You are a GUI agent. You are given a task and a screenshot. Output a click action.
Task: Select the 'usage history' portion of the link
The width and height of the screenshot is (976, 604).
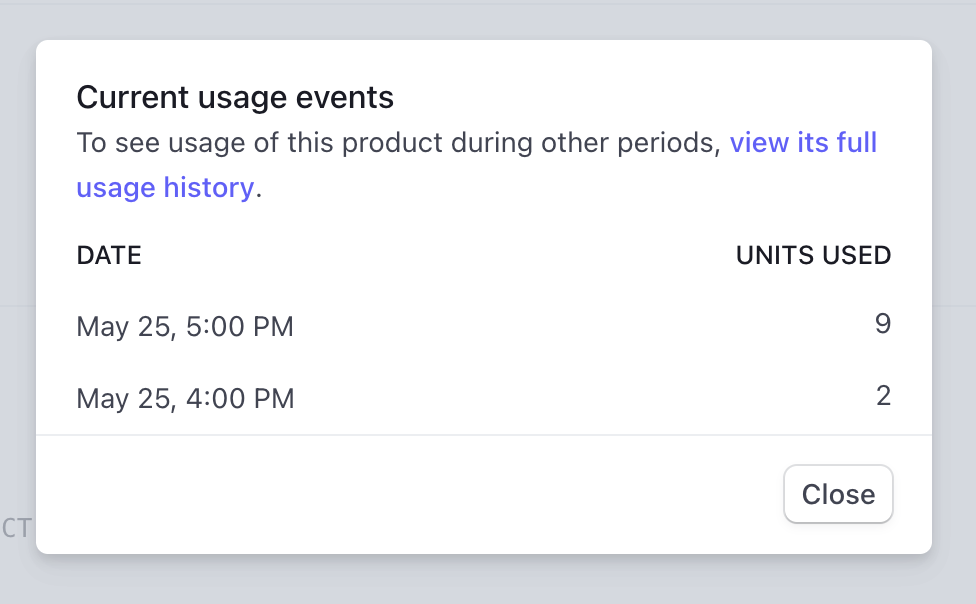pos(165,187)
